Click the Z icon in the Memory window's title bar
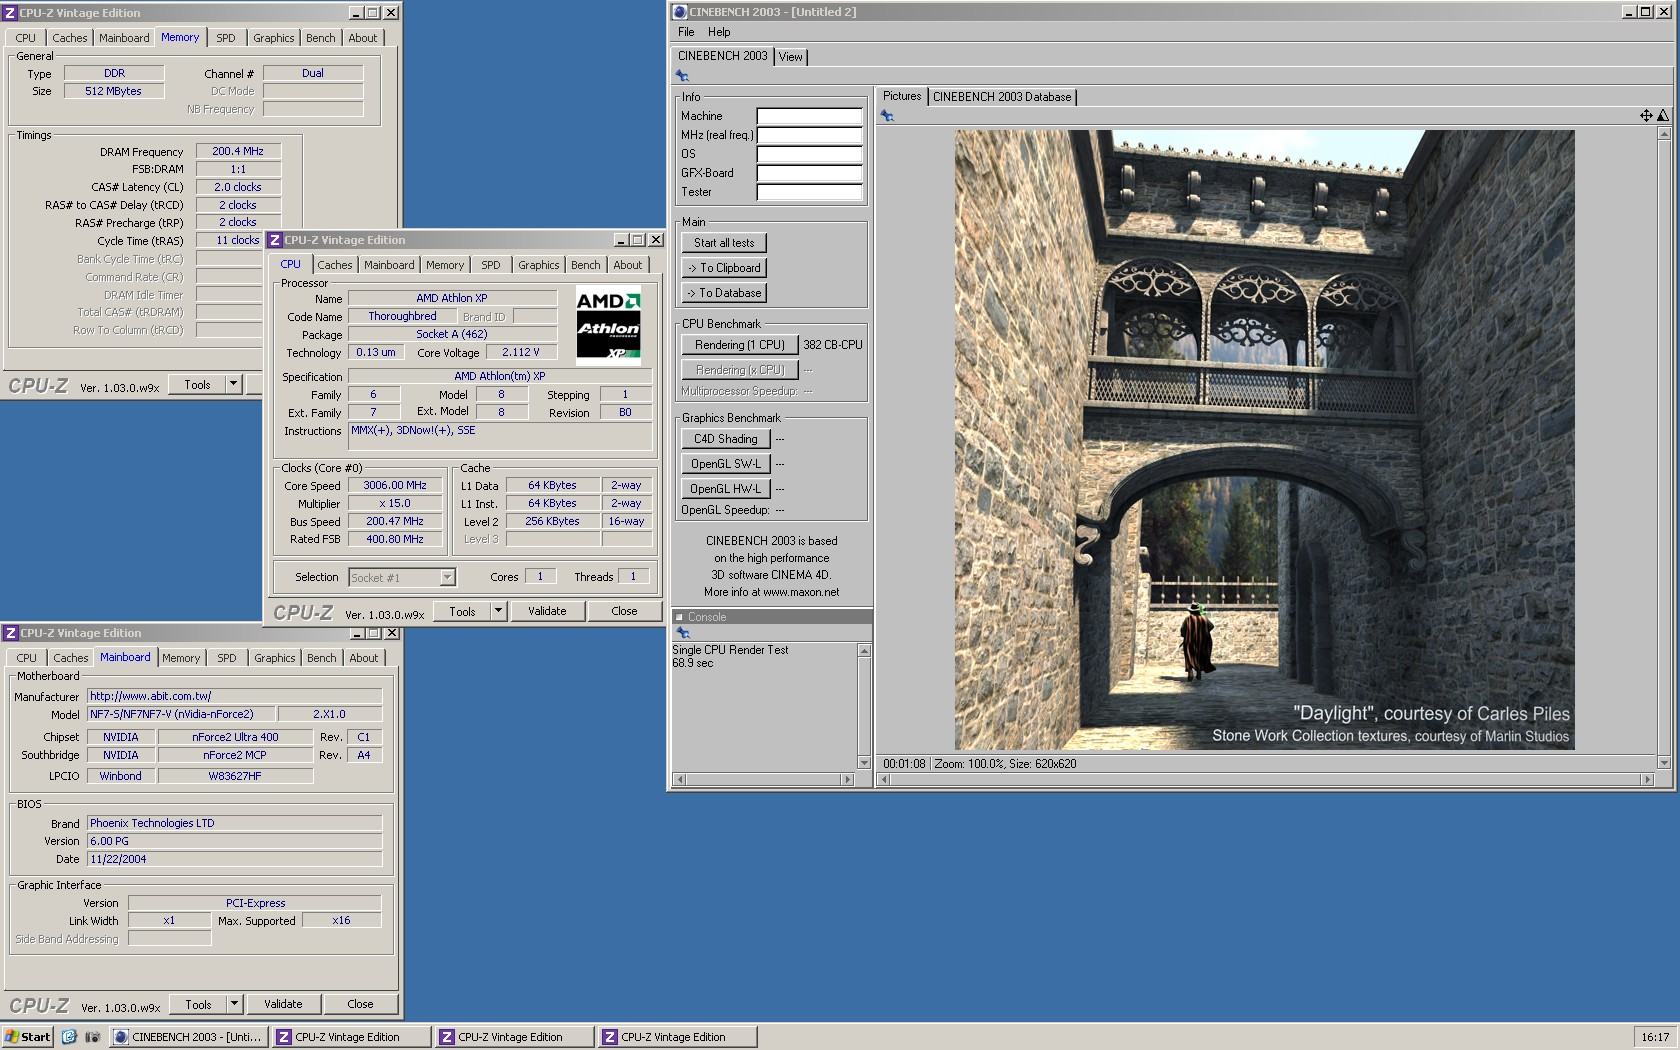Viewport: 1680px width, 1050px height. pos(10,13)
